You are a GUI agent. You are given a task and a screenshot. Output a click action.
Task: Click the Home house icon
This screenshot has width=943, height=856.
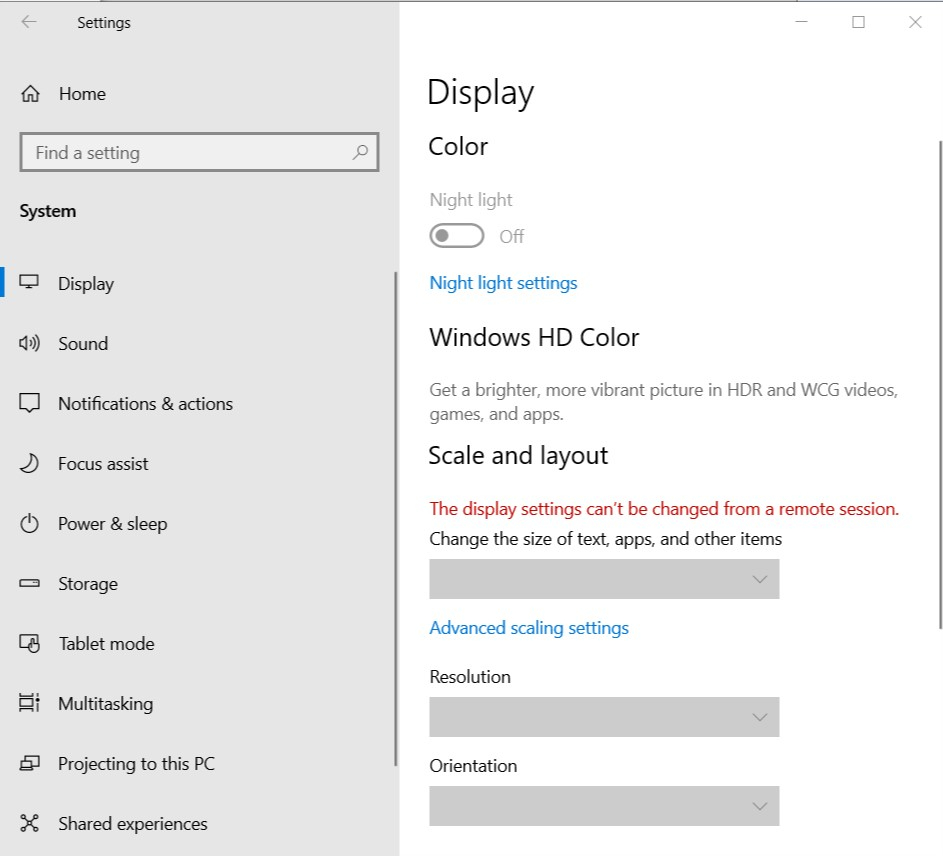[x=30, y=94]
